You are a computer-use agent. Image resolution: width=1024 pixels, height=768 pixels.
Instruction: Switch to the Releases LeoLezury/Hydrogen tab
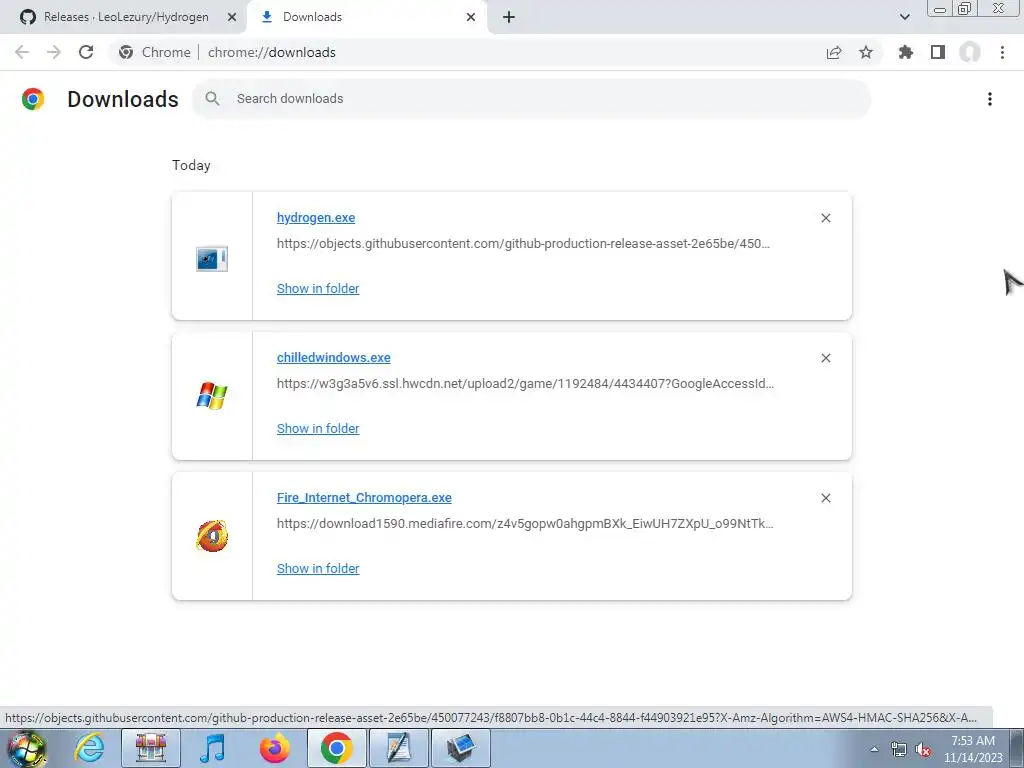pos(126,17)
